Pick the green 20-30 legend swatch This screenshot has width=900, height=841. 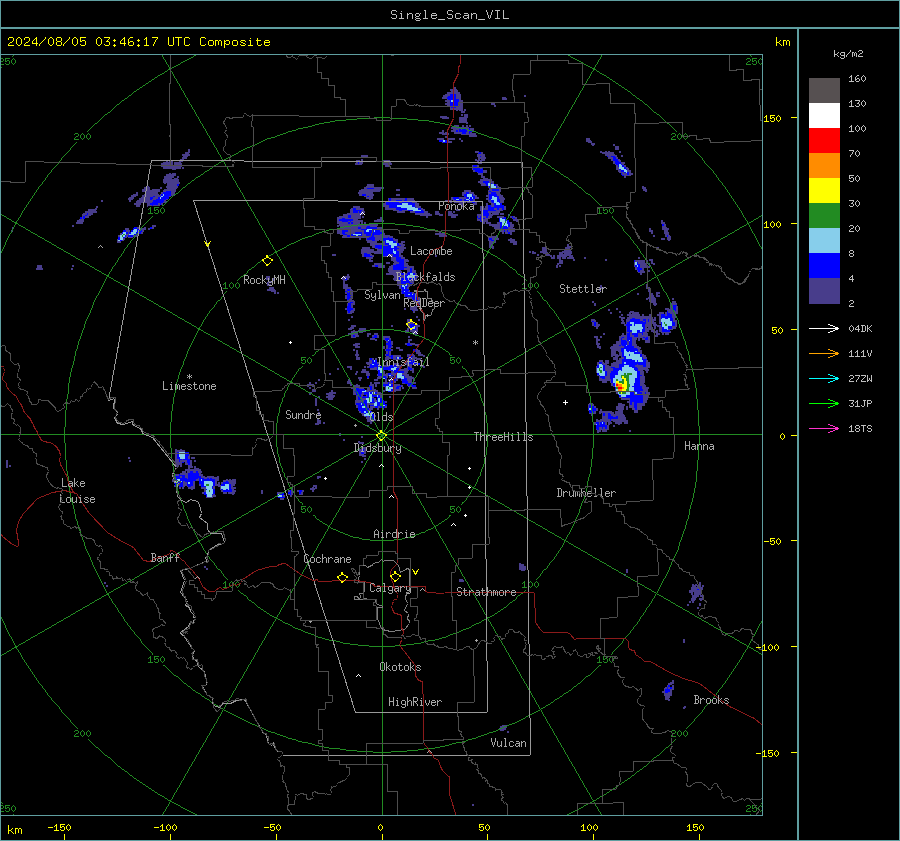(824, 216)
